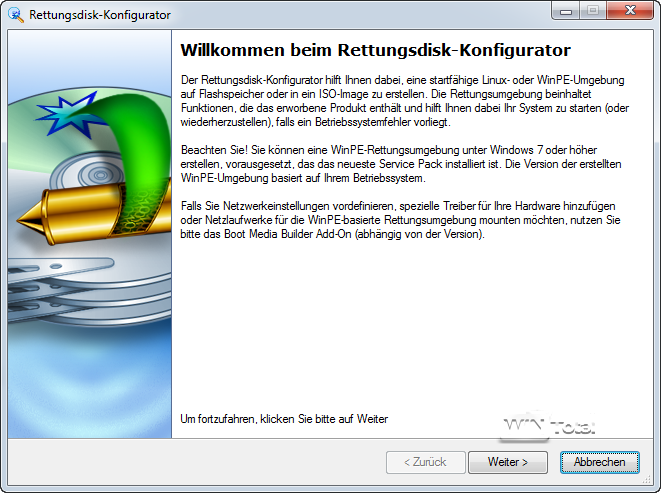661x493 pixels.
Task: Click the paragraph starting 'Der Rettungsdisk-Konfigurator hilft'
Action: tap(405, 101)
